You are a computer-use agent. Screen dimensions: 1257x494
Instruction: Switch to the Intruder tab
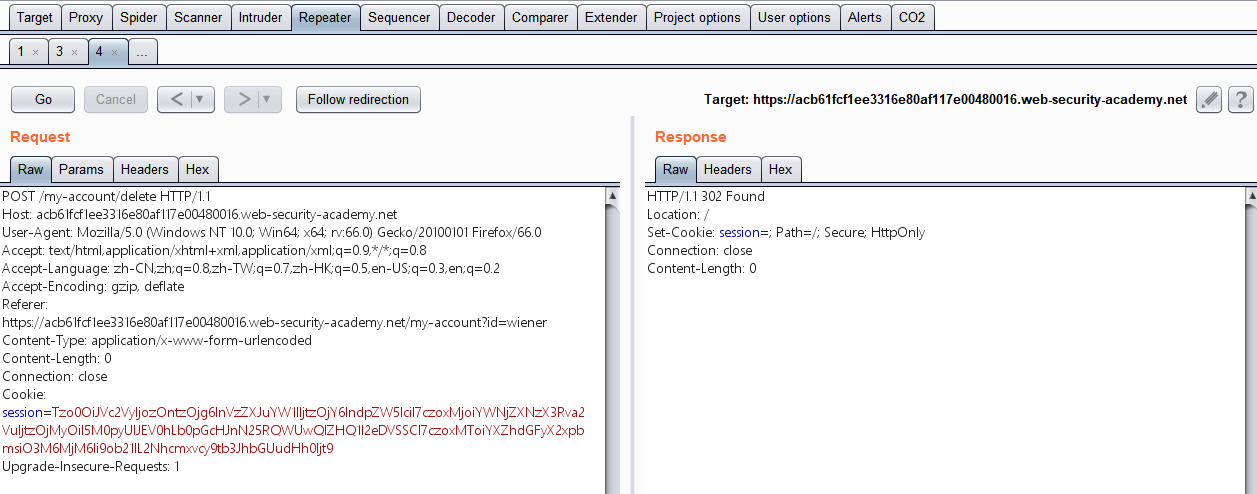click(x=261, y=17)
